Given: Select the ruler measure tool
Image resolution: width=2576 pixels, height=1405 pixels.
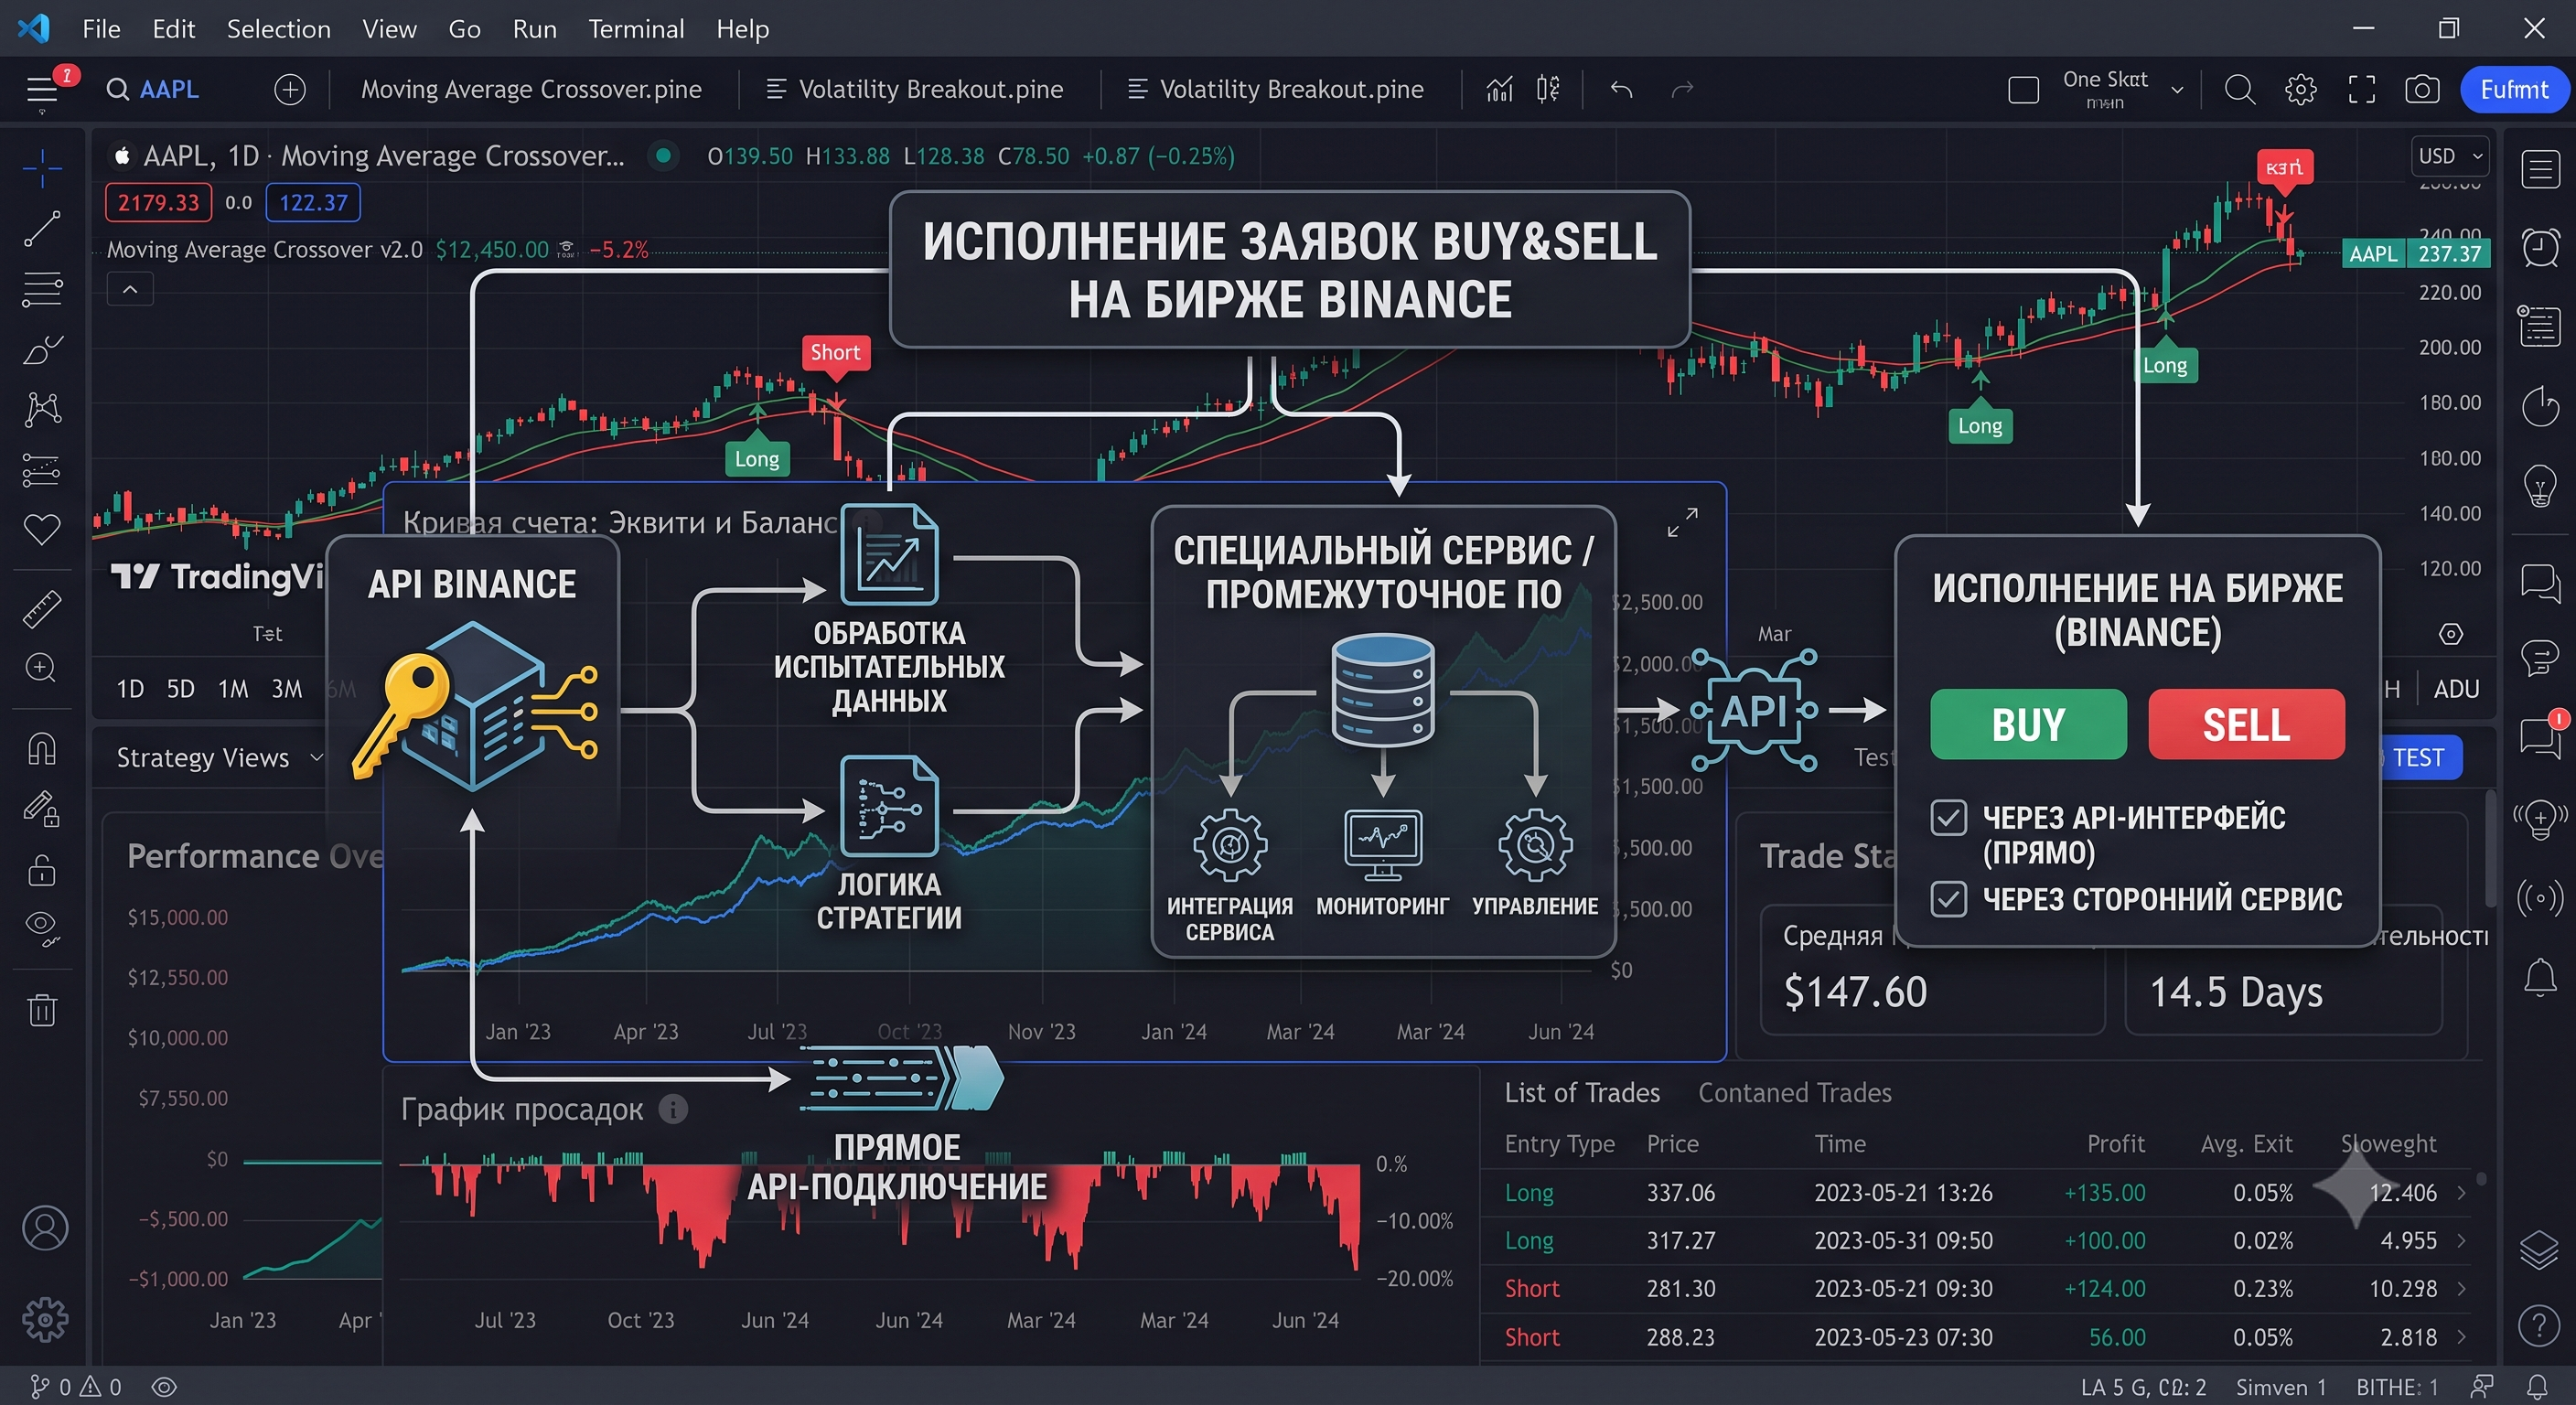Looking at the screenshot, I should click(42, 608).
